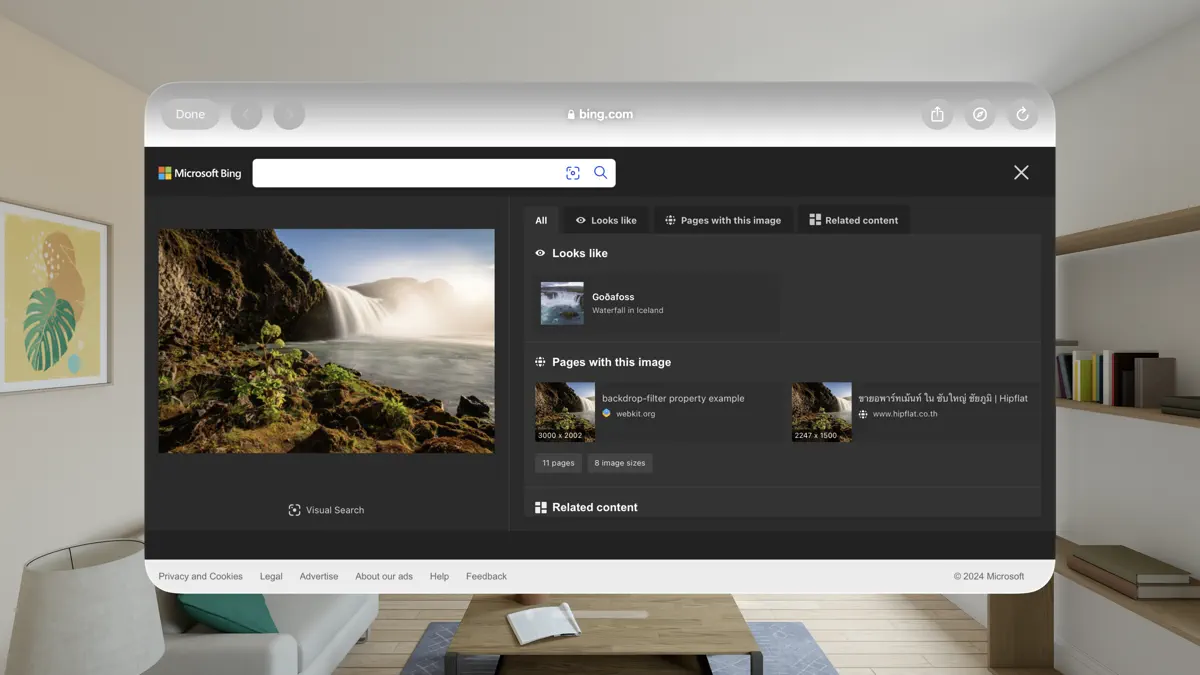
Task: Tap the Done button
Action: 190,114
